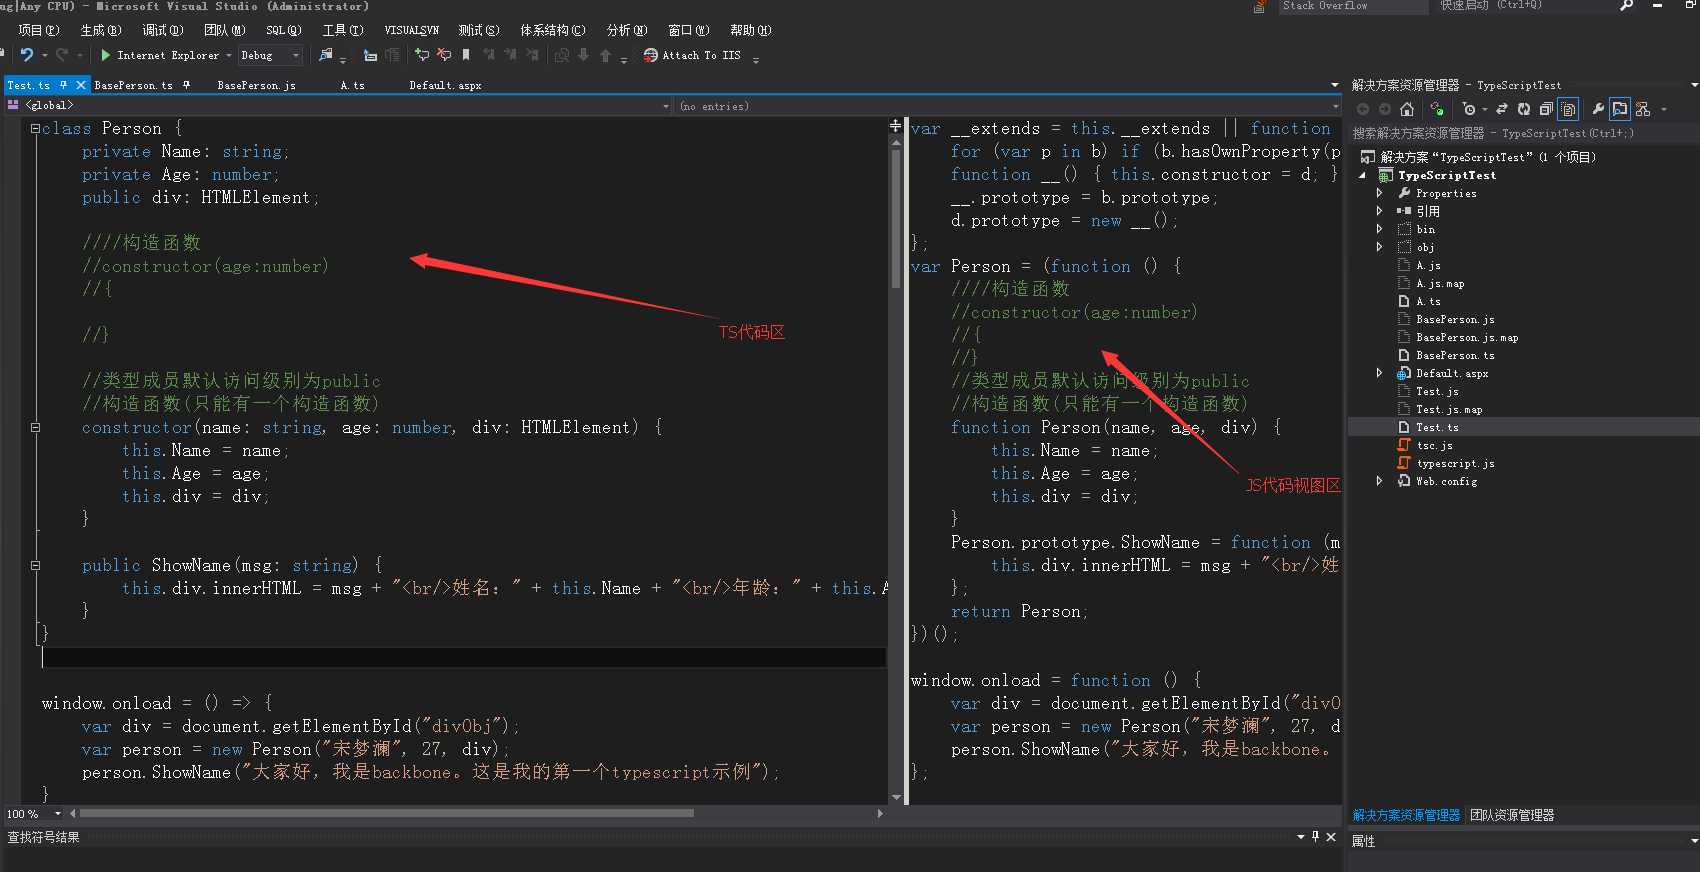Open the VISUALSVN menu
The image size is (1700, 872).
[412, 30]
